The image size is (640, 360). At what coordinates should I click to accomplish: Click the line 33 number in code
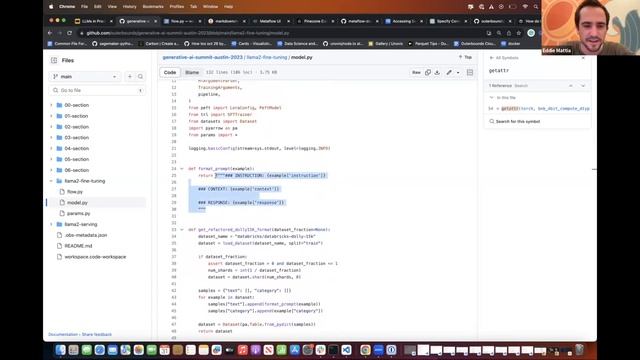(x=174, y=229)
